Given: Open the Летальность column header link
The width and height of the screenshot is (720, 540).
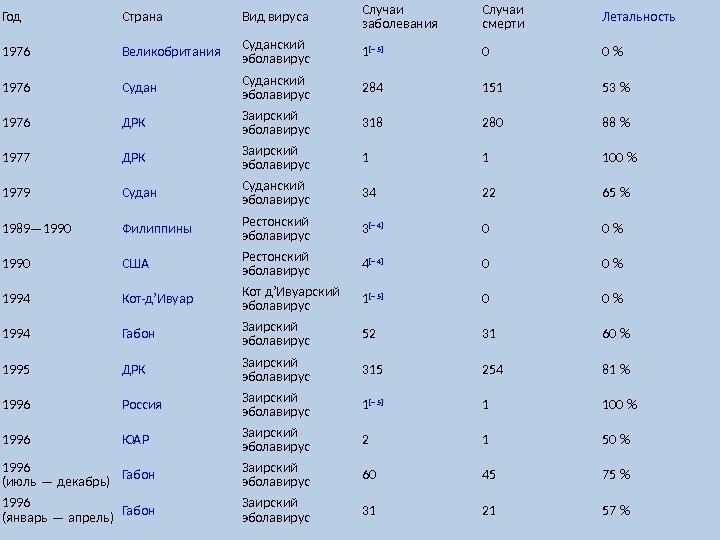Looking at the screenshot, I should 638,17.
